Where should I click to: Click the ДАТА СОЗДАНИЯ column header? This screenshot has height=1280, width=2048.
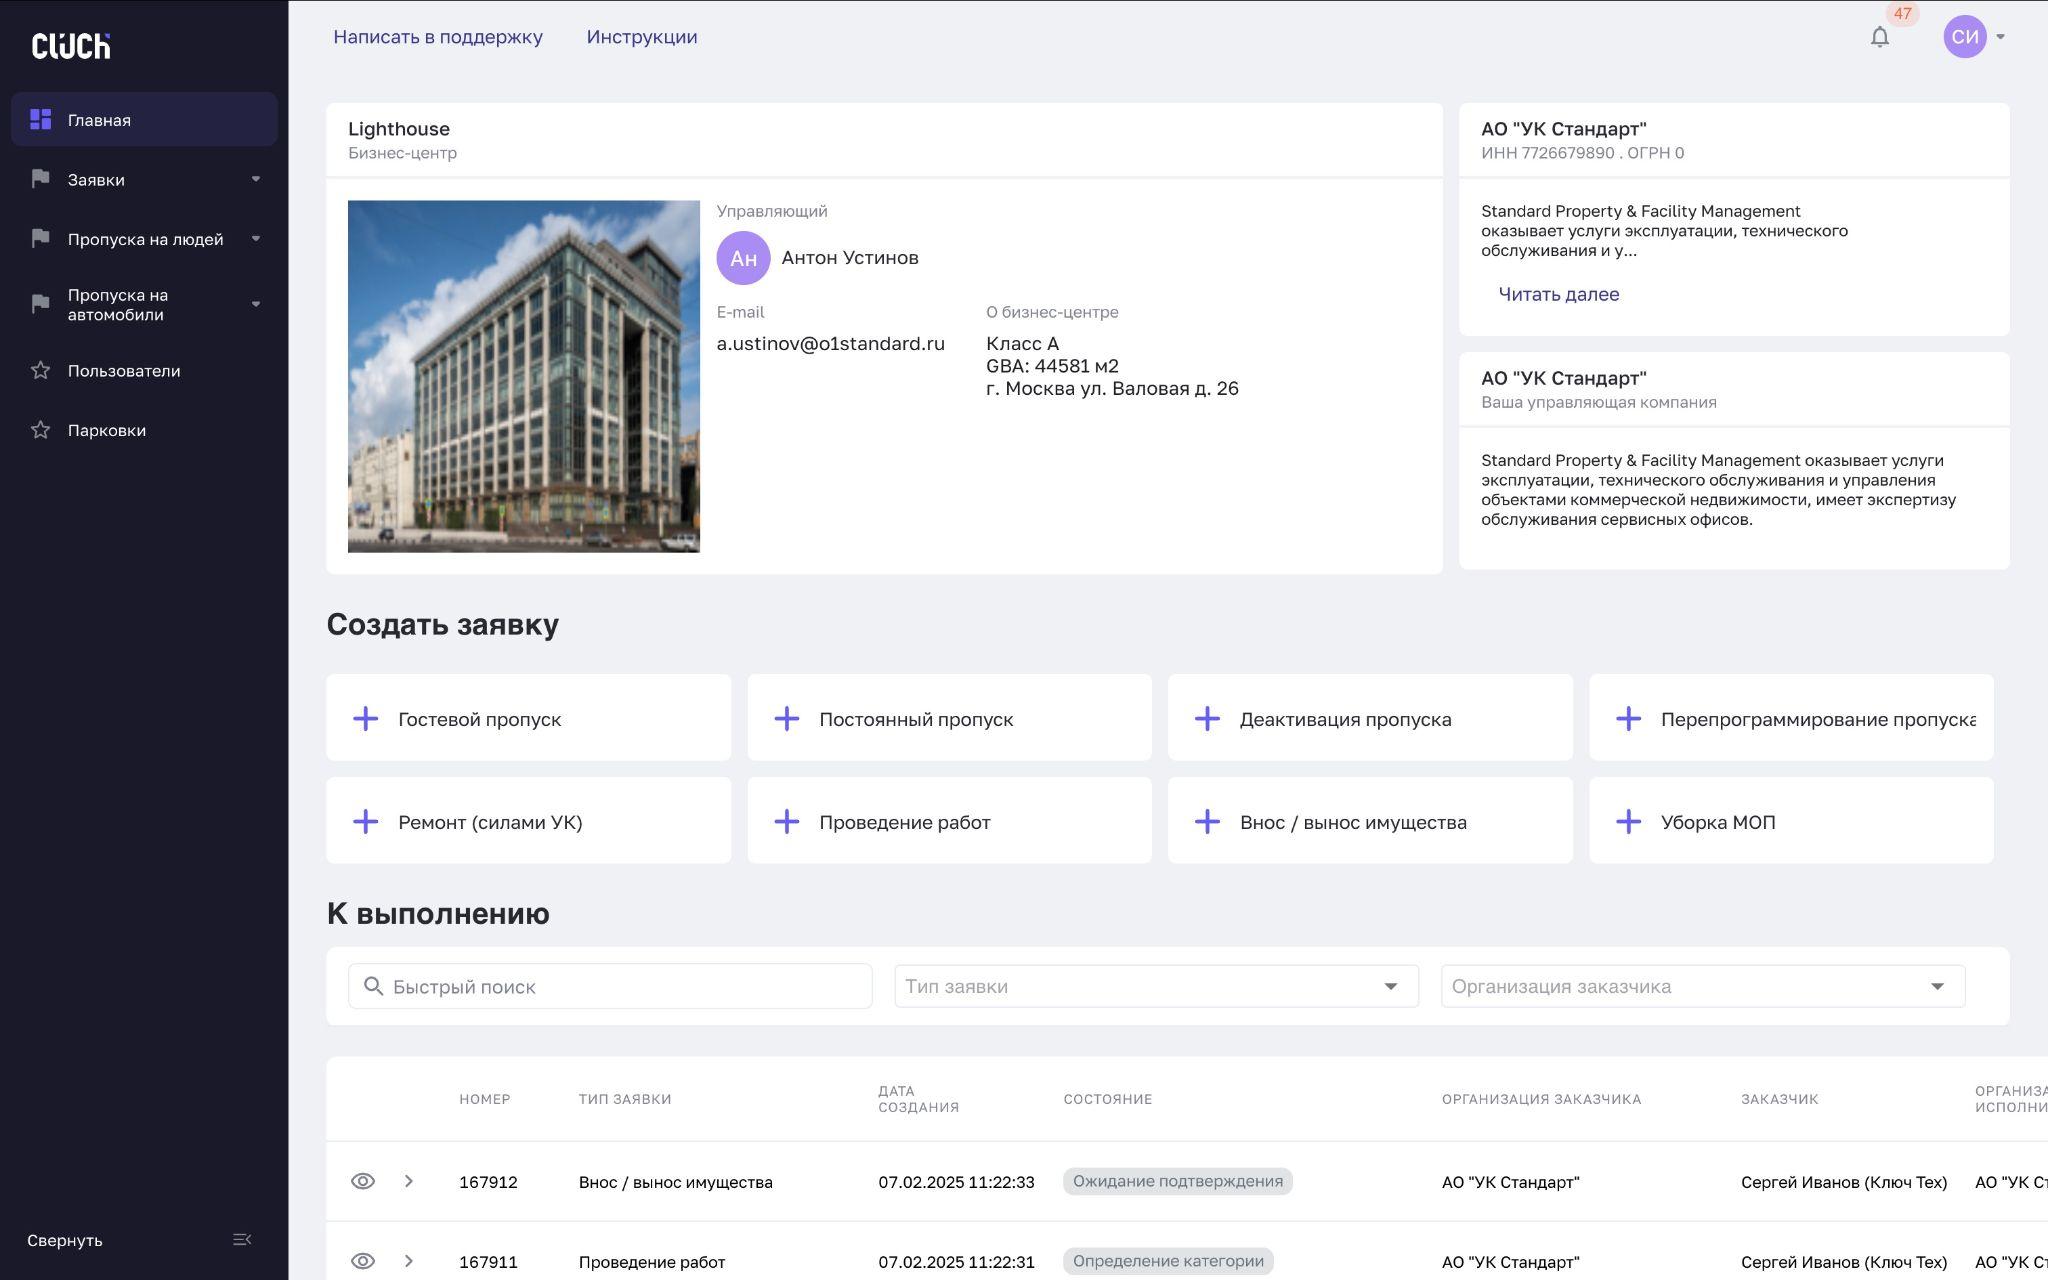[918, 1099]
